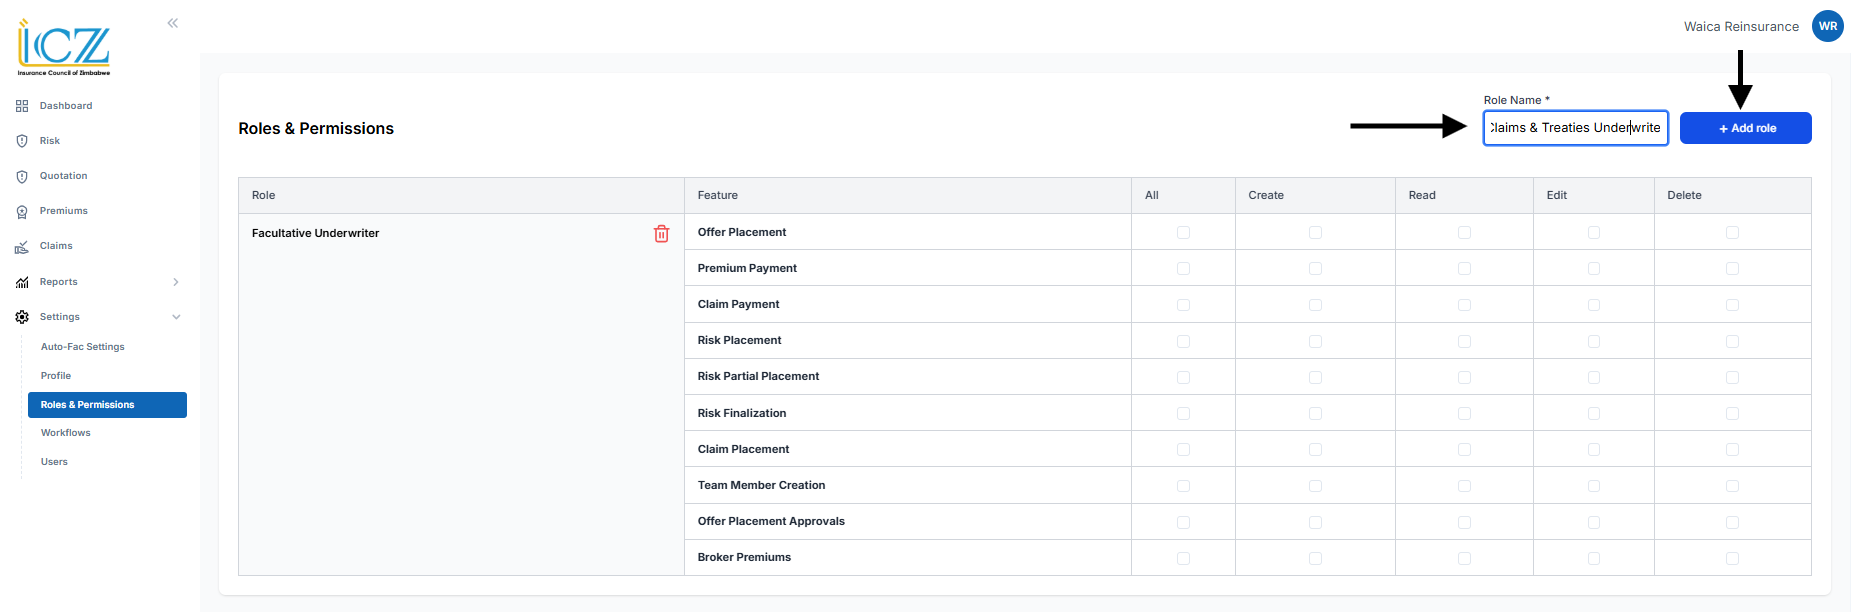This screenshot has height=612, width=1851.
Task: Expand the Reports menu chevron
Action: tap(176, 282)
